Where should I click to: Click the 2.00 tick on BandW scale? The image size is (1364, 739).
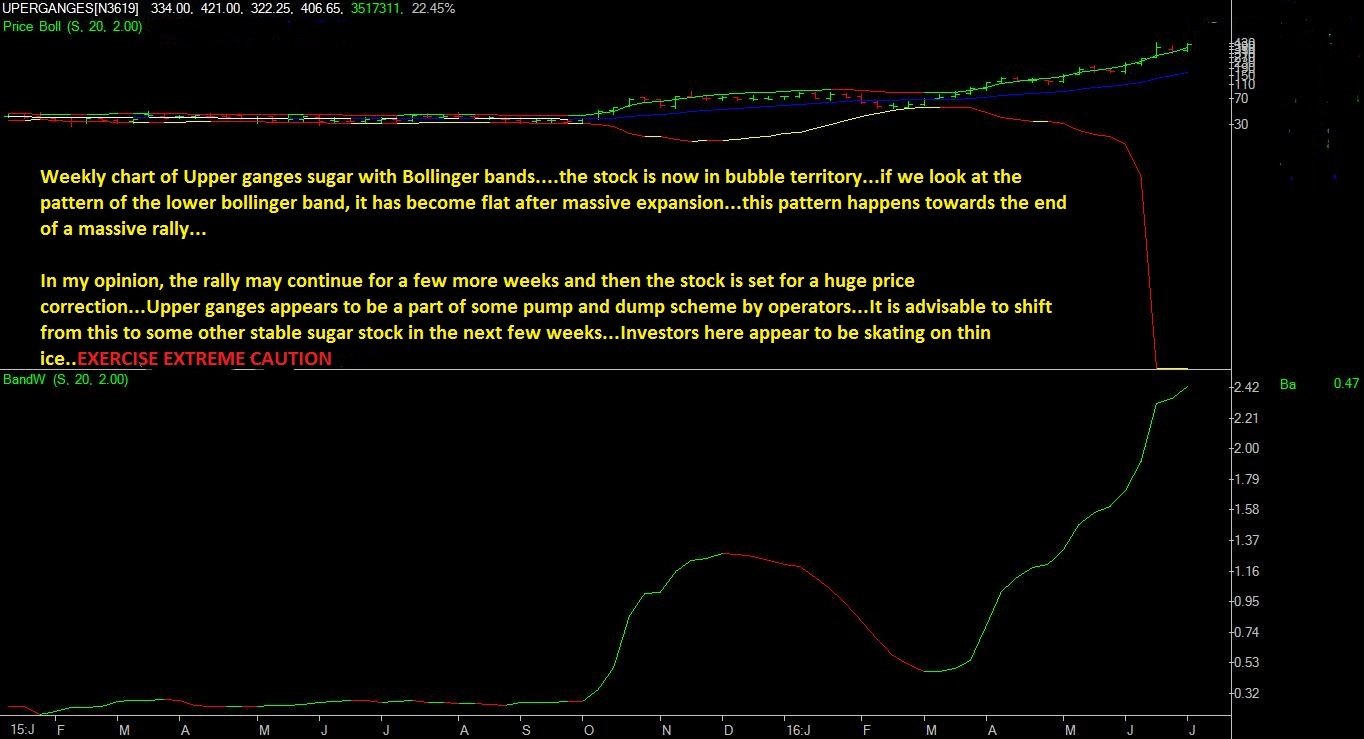click(1246, 449)
